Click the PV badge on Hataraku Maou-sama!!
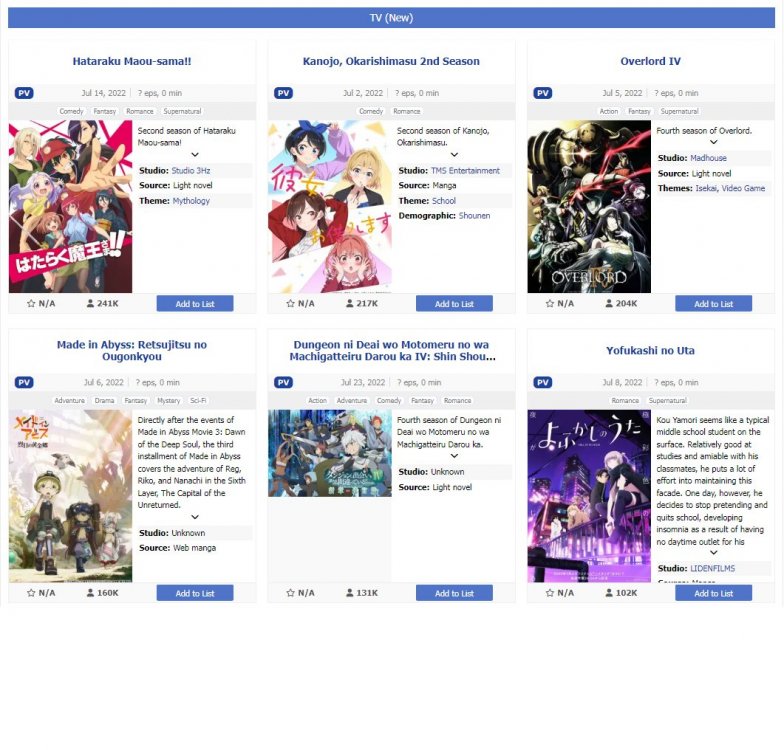The image size is (784, 750). (24, 93)
